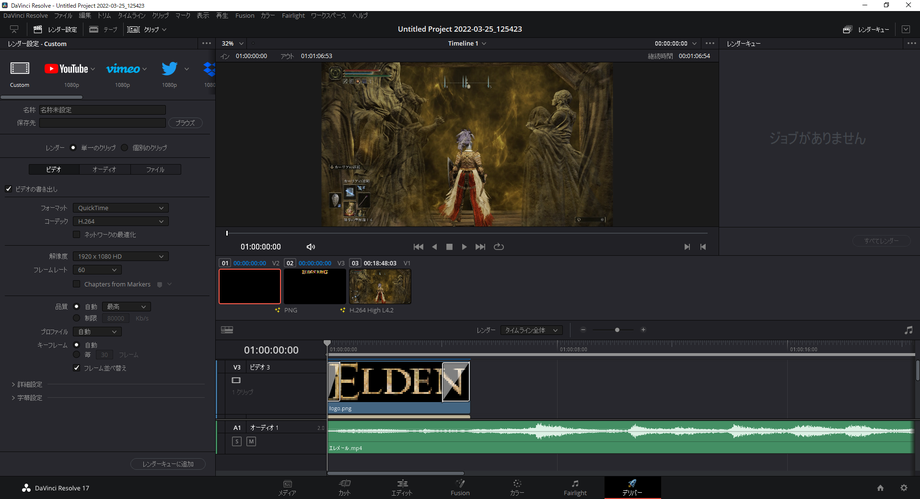Open render settings options three-dot menu

(x=207, y=43)
